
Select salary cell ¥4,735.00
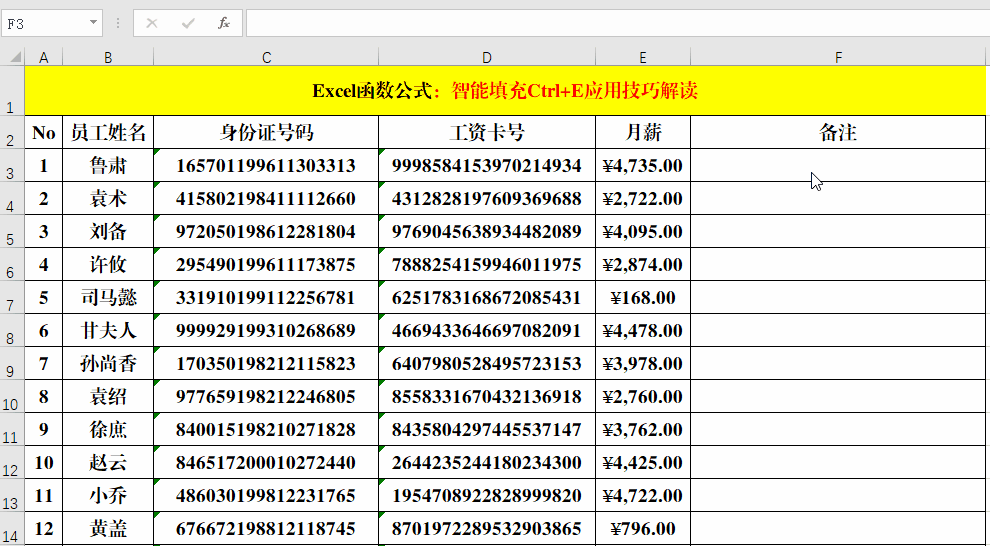[643, 165]
